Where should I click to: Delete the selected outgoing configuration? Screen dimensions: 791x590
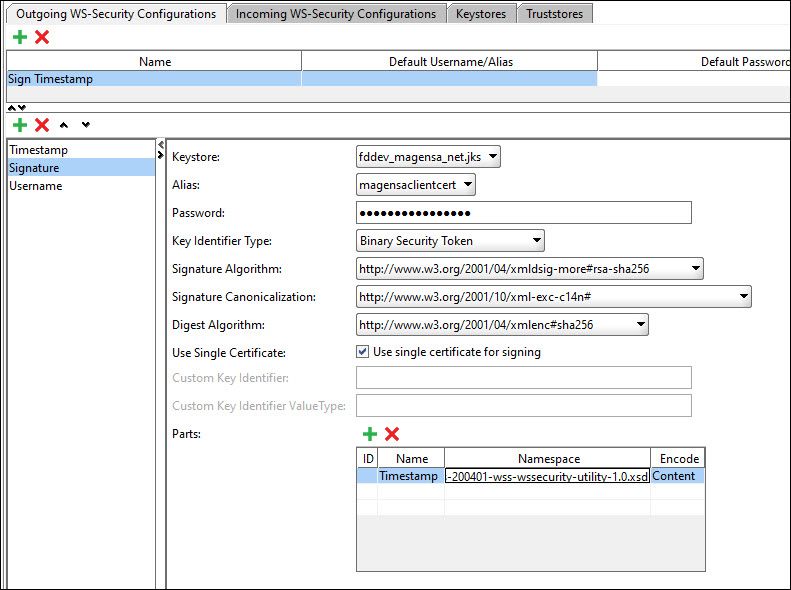(x=42, y=37)
